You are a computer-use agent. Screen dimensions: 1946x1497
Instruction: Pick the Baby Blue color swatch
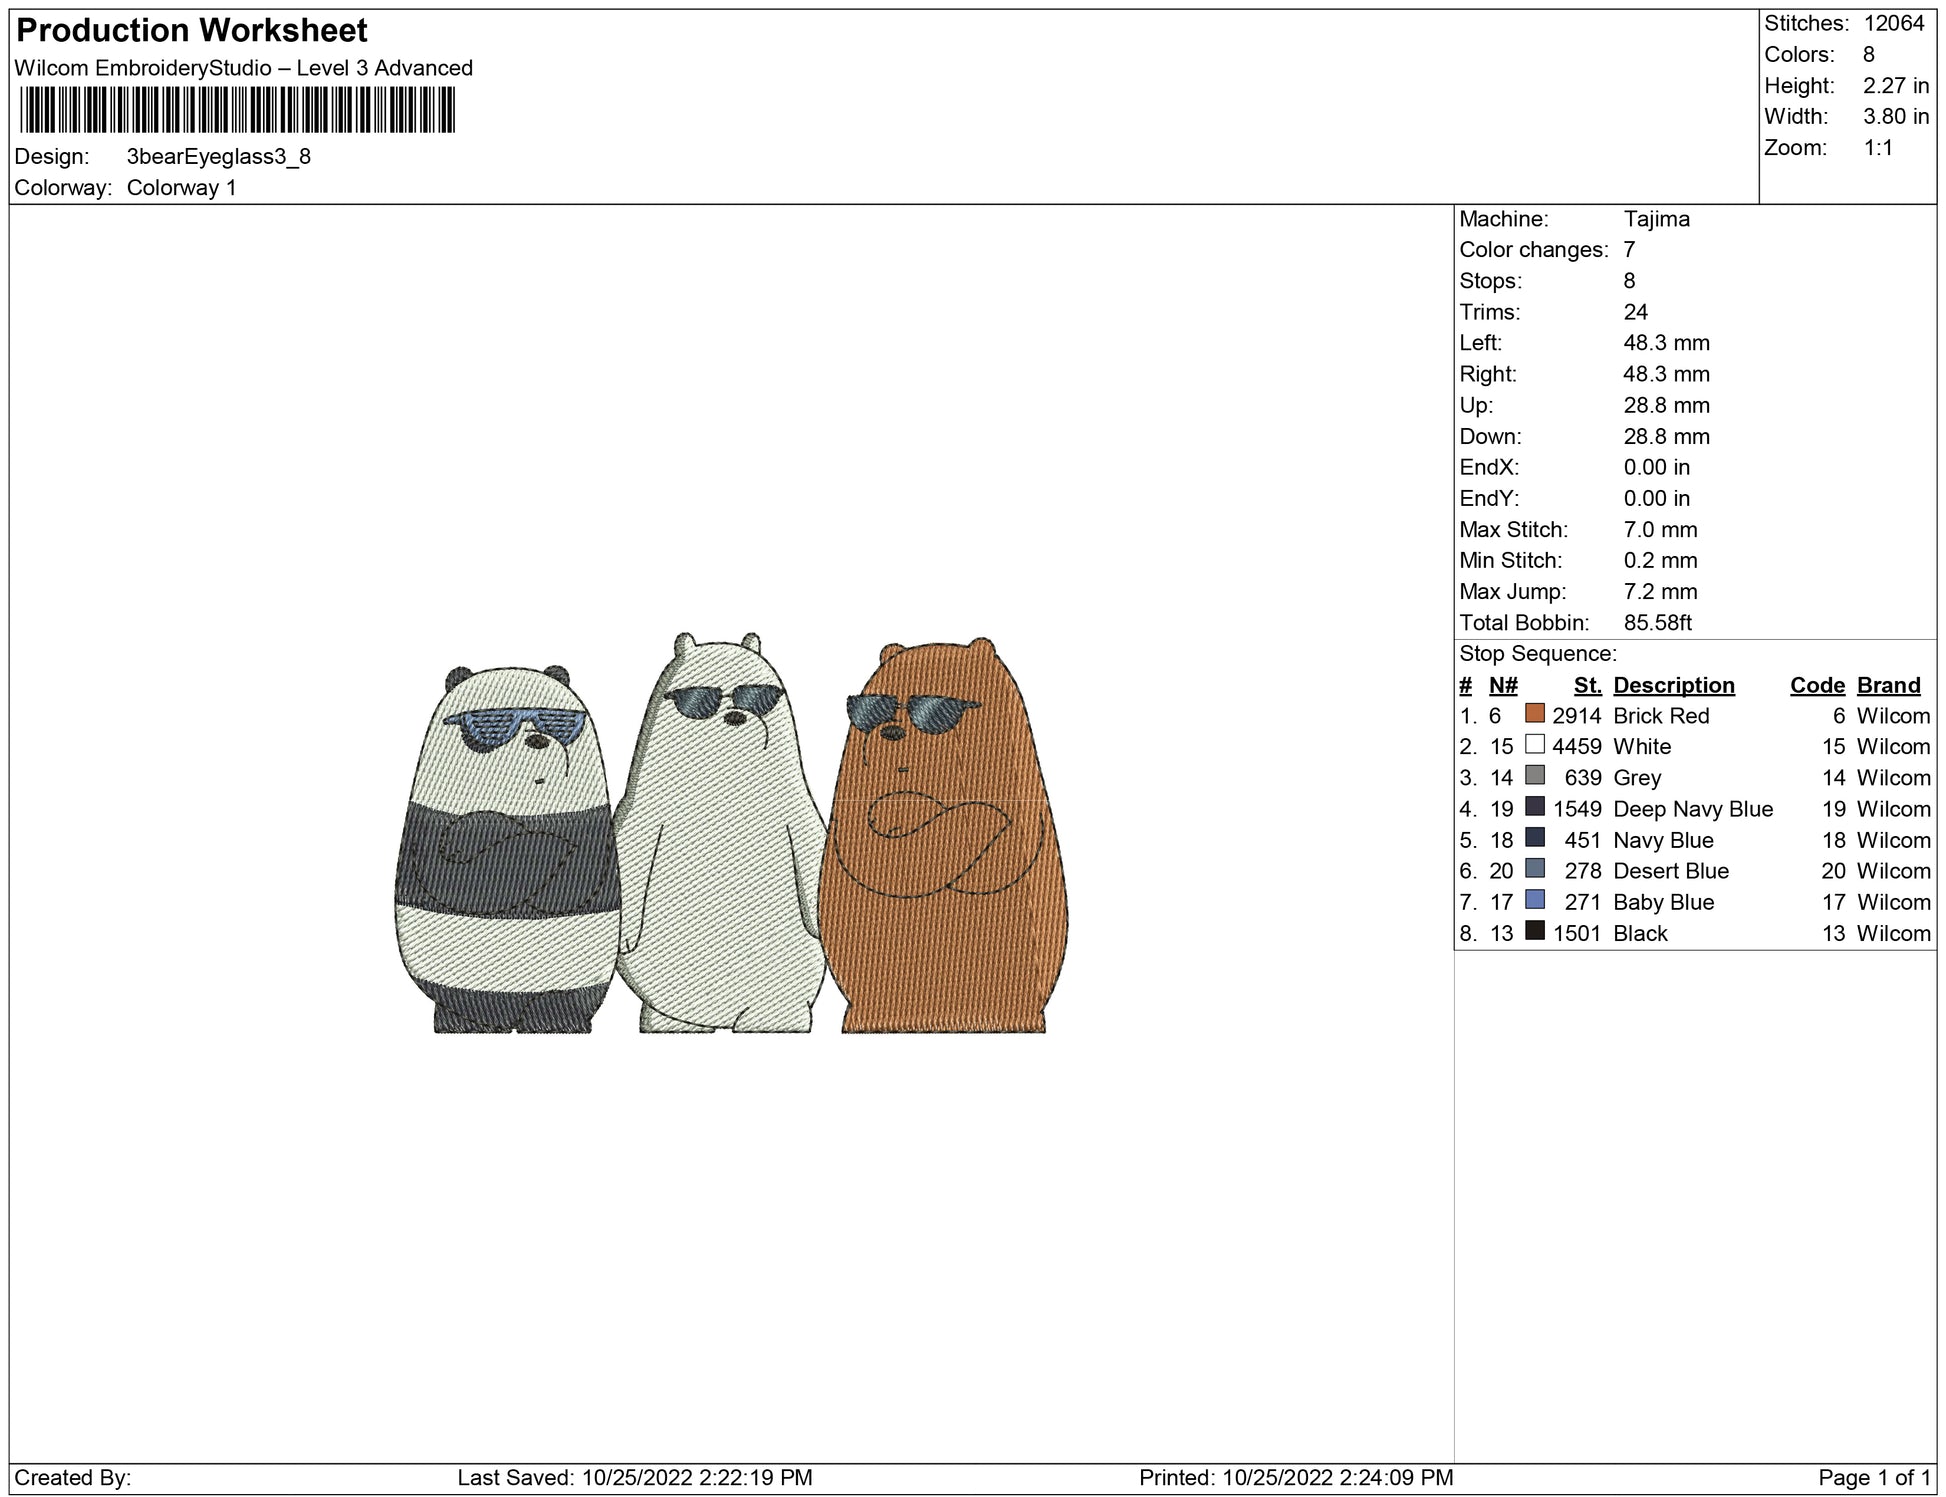point(1534,900)
